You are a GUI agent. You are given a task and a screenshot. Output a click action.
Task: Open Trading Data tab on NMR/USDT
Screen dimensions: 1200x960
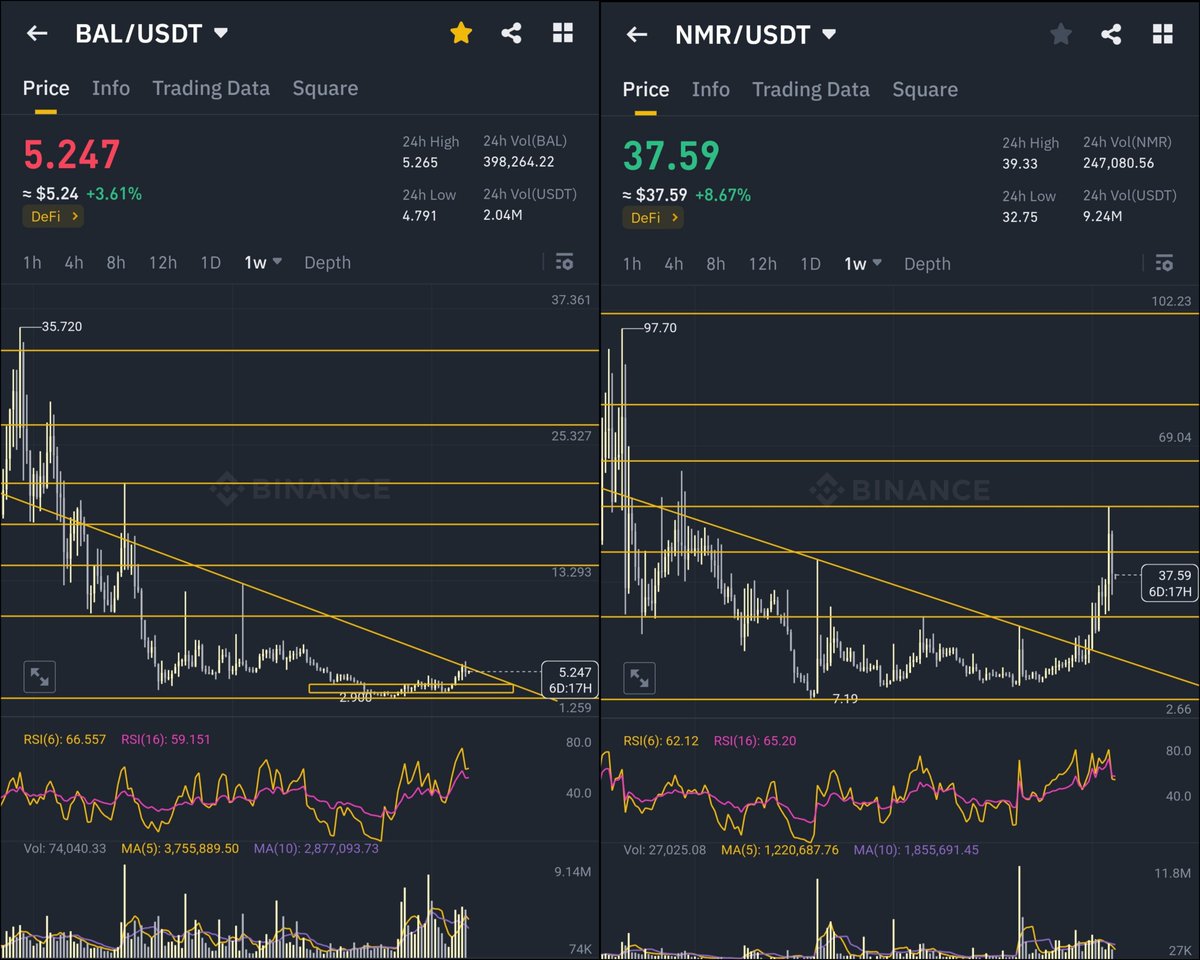[x=811, y=90]
